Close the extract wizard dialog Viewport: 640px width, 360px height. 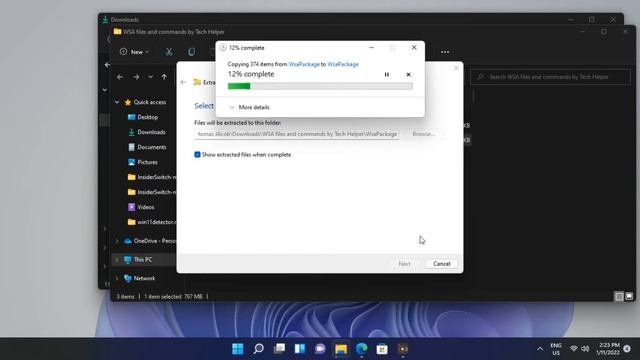pos(456,68)
